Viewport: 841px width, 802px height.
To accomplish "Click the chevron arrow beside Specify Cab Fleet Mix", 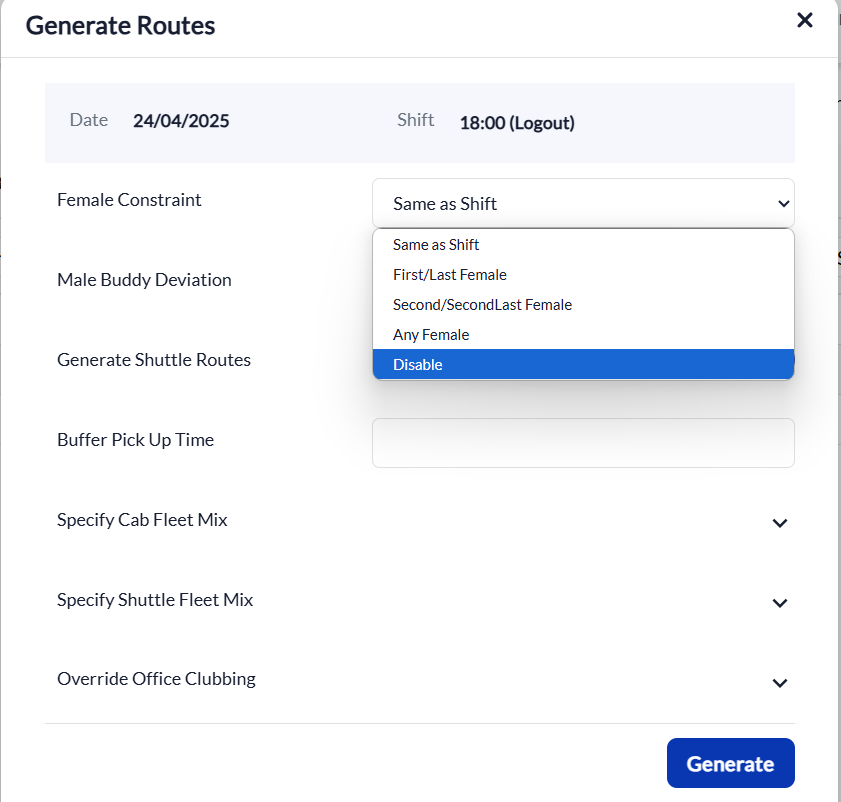I will point(780,523).
